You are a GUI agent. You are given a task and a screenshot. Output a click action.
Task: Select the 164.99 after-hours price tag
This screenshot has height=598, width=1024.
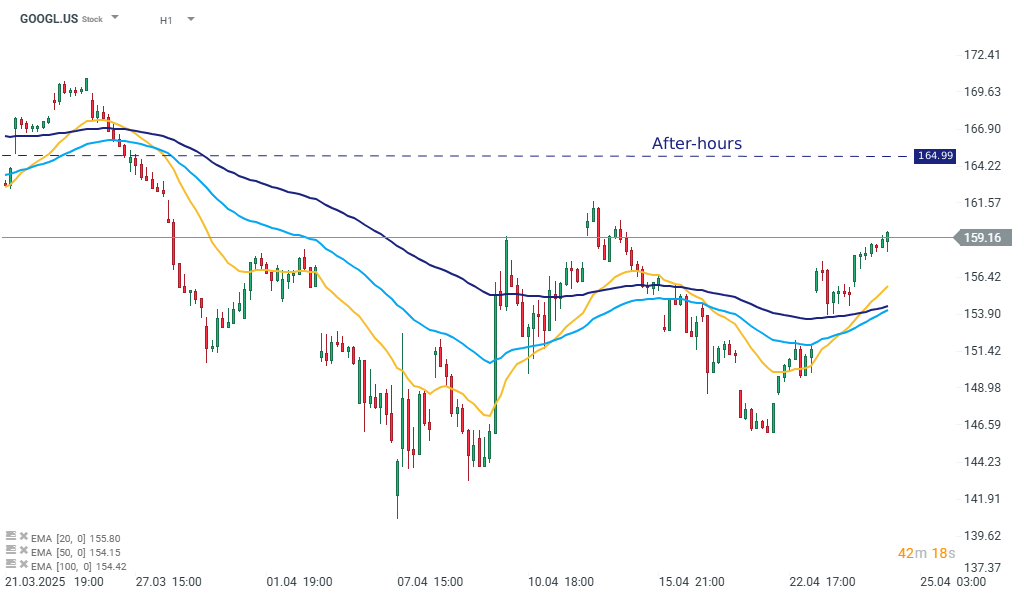935,156
